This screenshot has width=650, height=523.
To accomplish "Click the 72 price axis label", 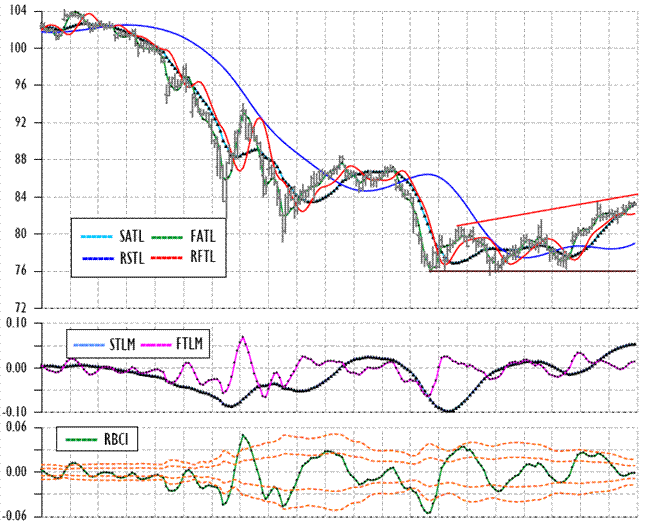I will (22, 308).
